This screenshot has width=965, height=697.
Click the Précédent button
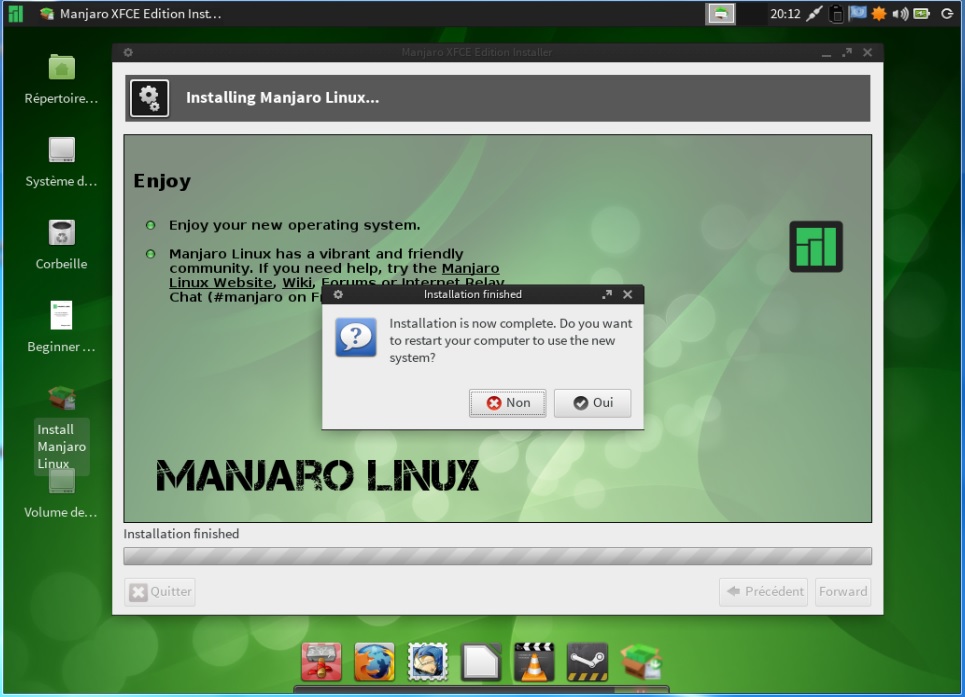[763, 592]
